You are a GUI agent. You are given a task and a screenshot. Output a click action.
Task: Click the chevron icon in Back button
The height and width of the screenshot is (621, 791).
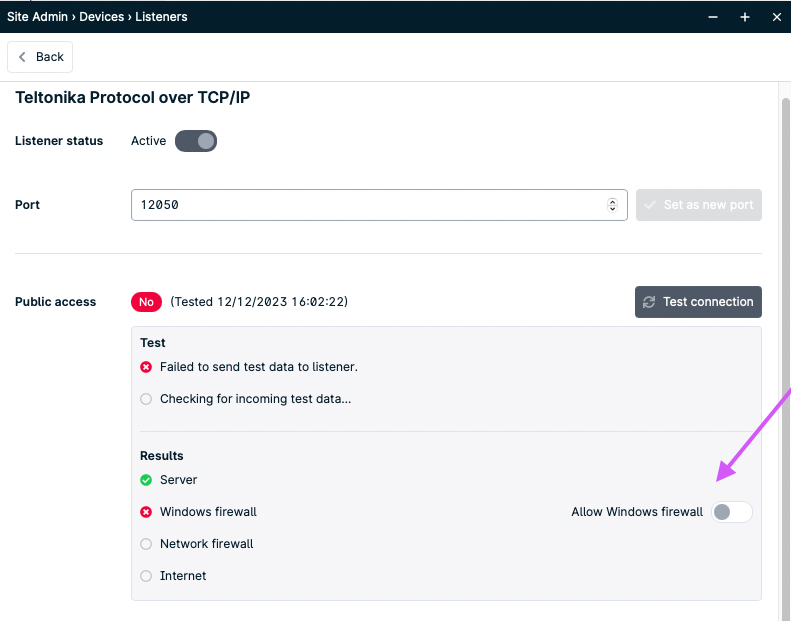(22, 57)
